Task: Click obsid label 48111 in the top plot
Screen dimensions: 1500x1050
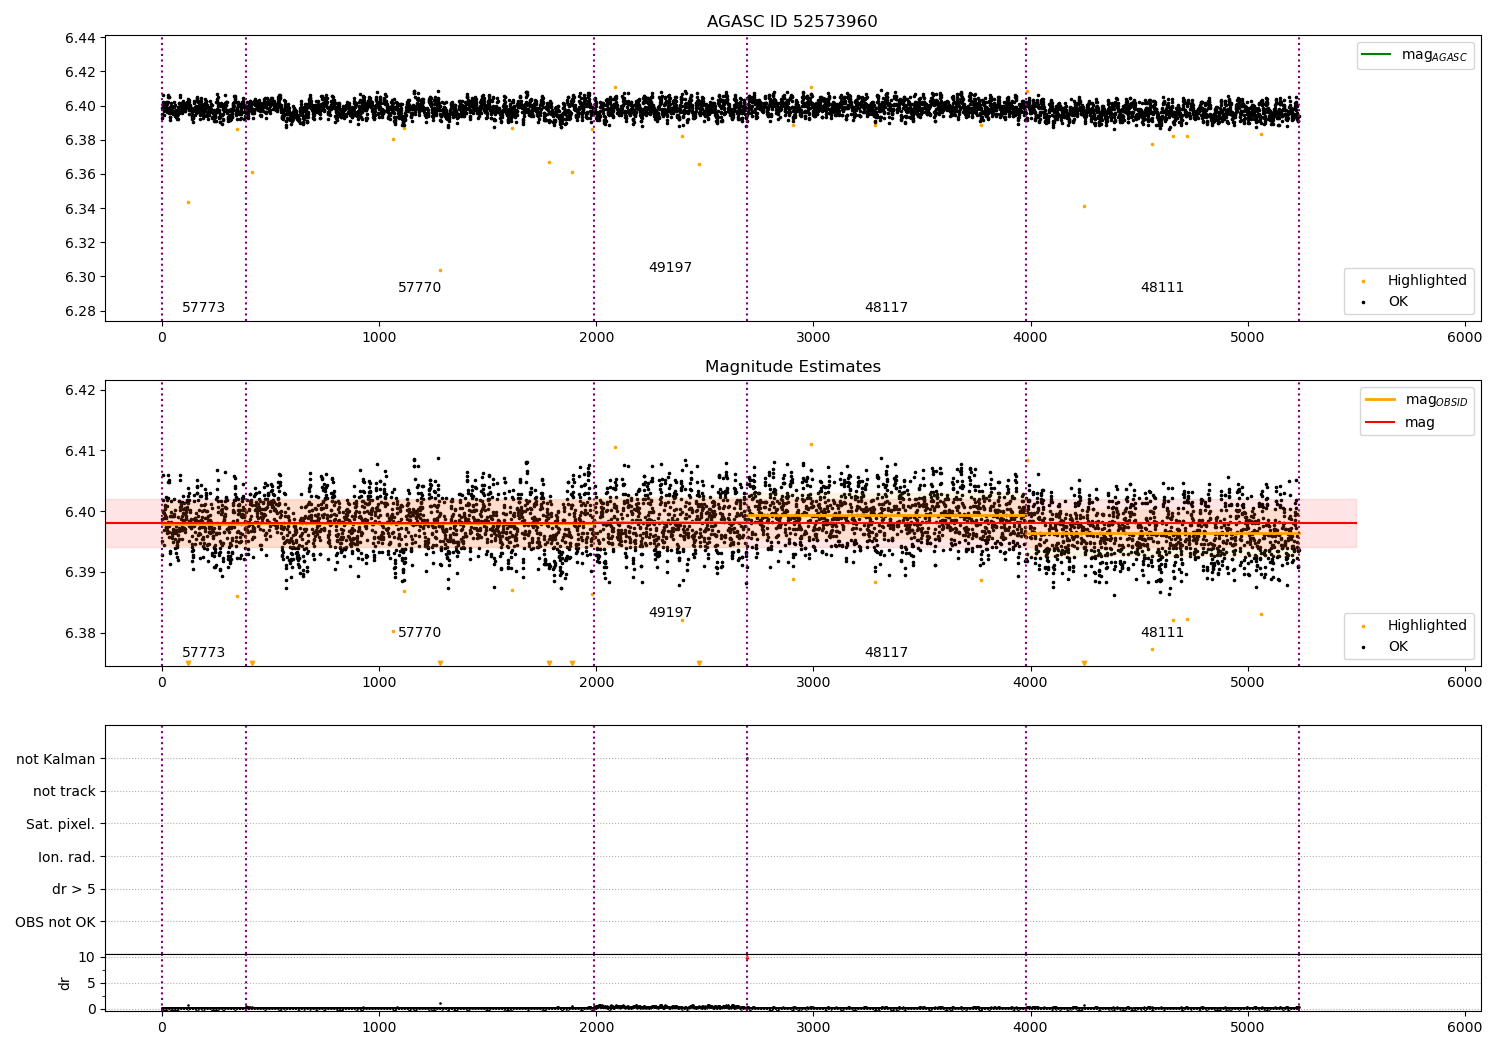Action: 1162,288
